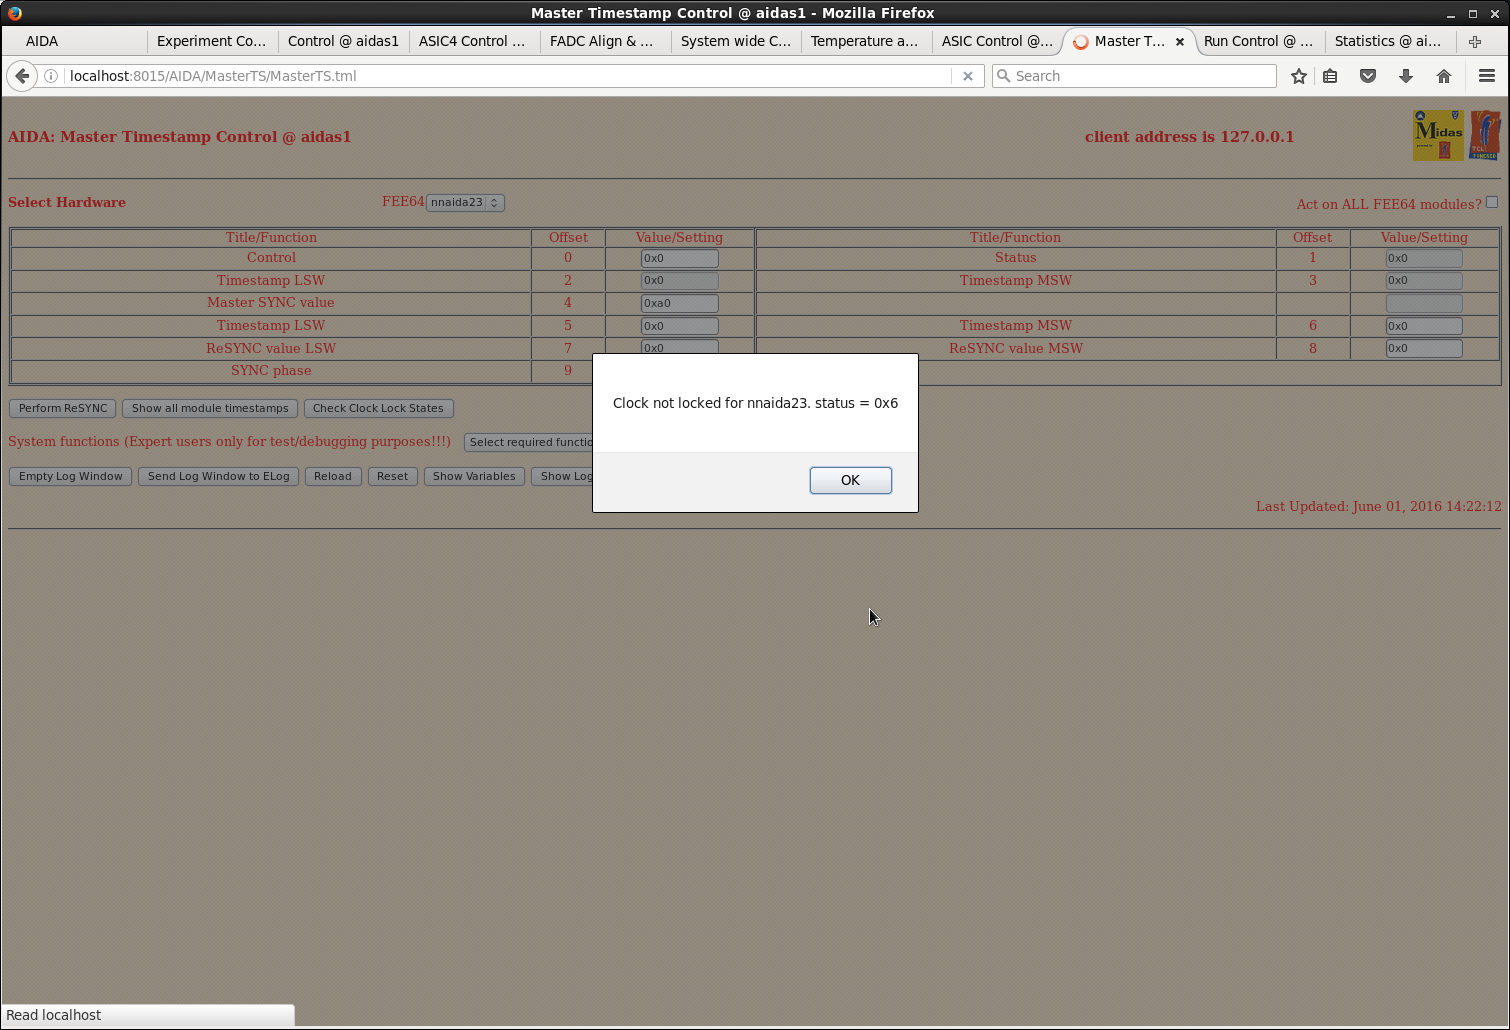Screen dimensions: 1510x1030
Task: Click the Show Variables button
Action: [474, 476]
